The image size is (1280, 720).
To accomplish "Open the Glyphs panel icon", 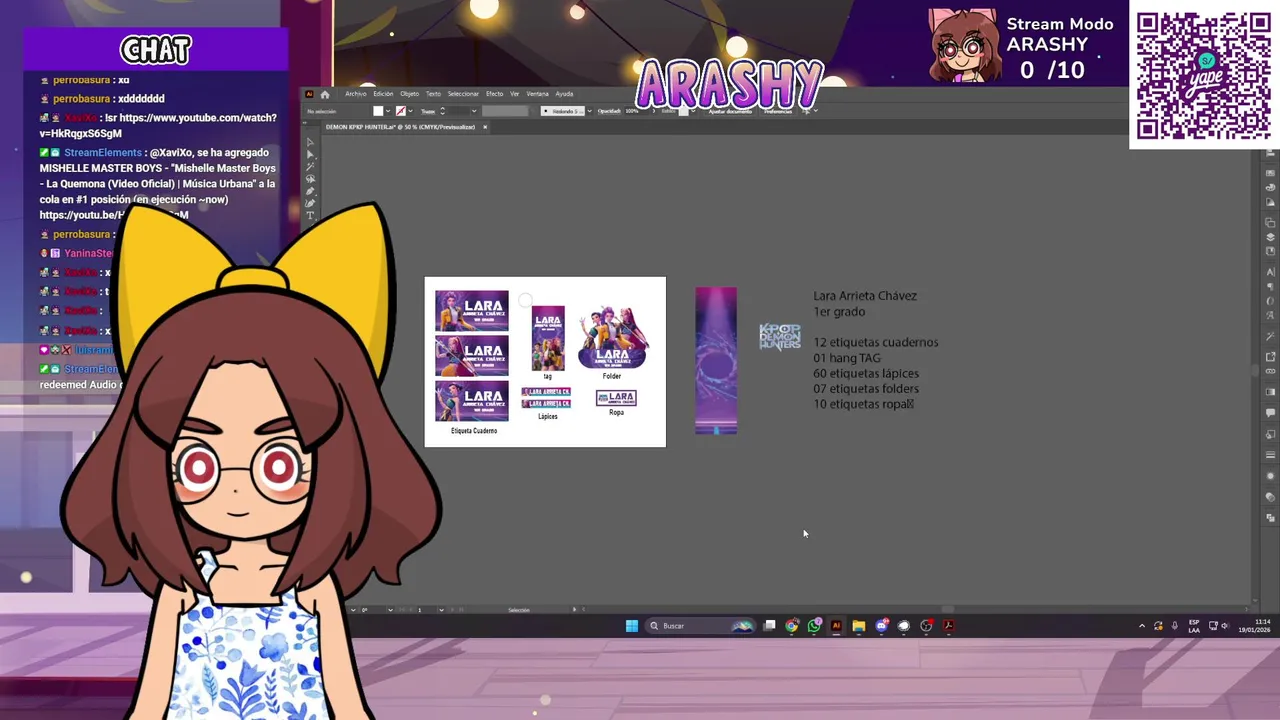I will [1270, 315].
